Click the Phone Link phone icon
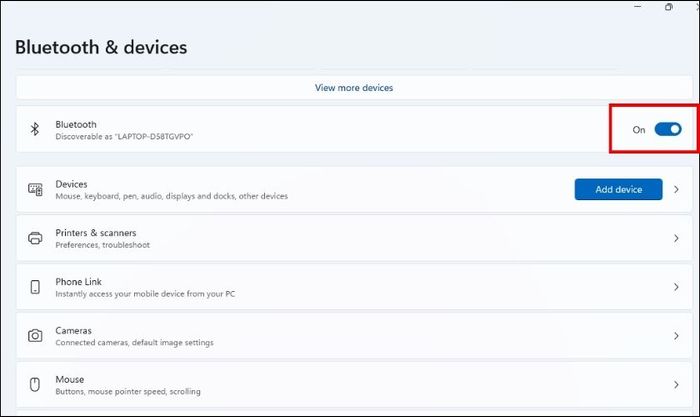 [35, 287]
